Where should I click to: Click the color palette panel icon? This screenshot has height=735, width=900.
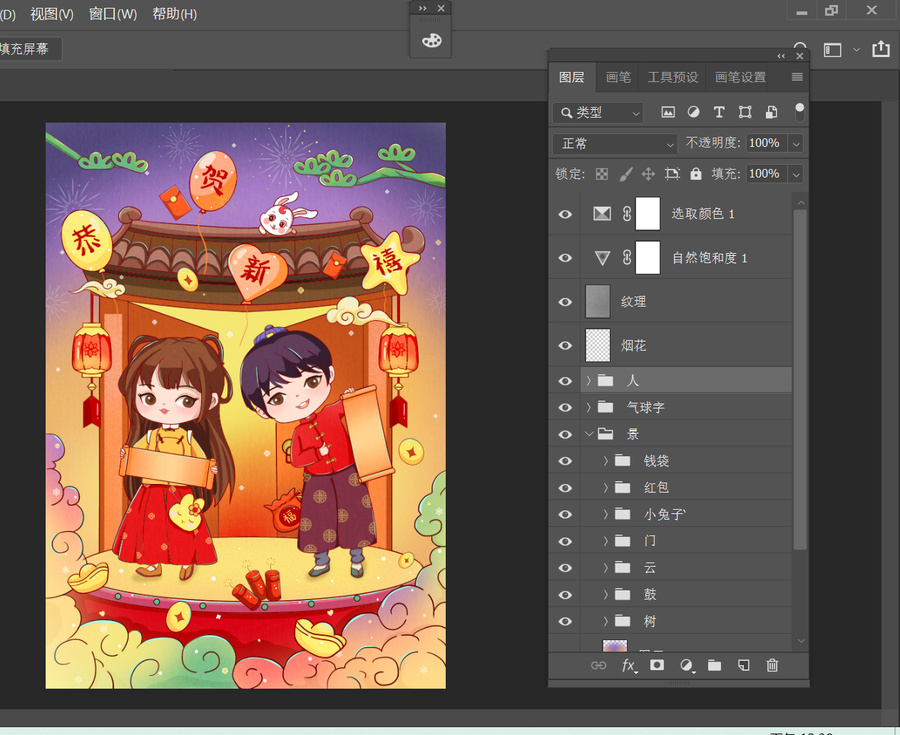click(432, 41)
